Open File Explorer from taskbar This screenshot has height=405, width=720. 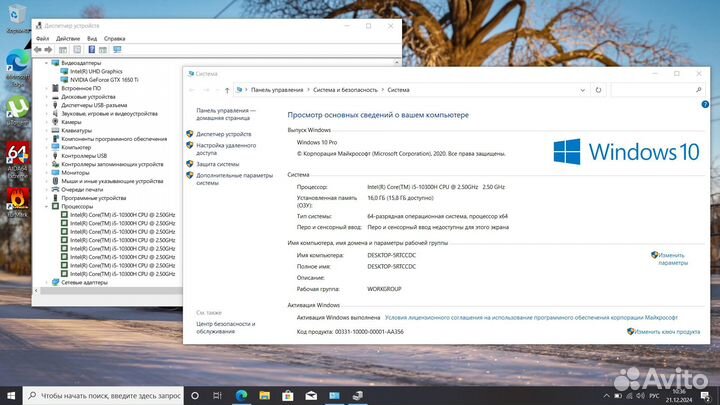pyautogui.click(x=264, y=395)
